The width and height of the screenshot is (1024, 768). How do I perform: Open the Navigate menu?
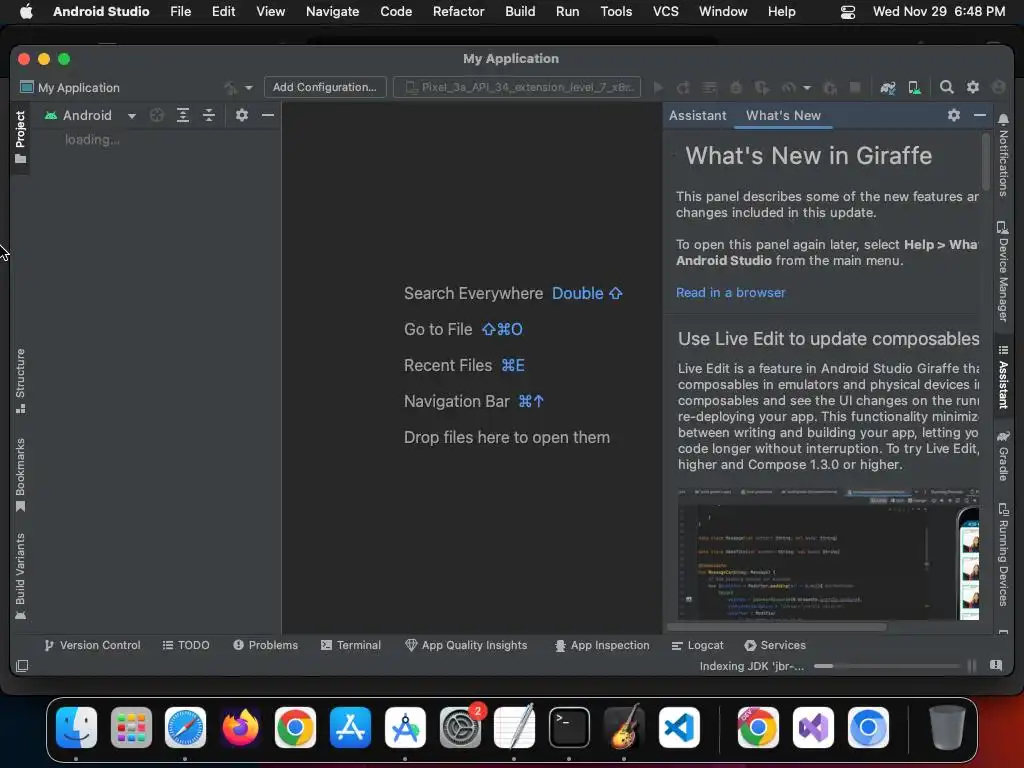332,12
